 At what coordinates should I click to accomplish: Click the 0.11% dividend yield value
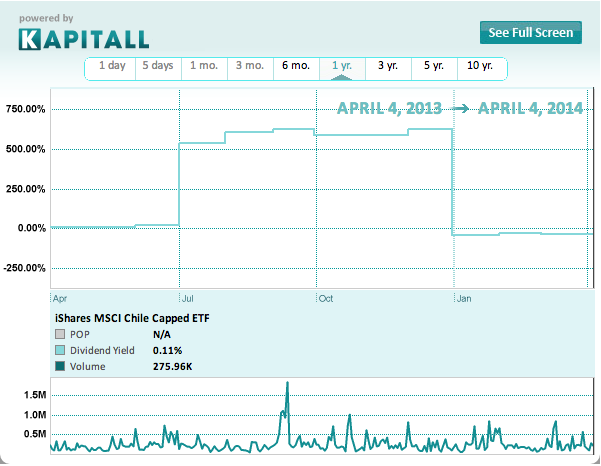pos(167,350)
